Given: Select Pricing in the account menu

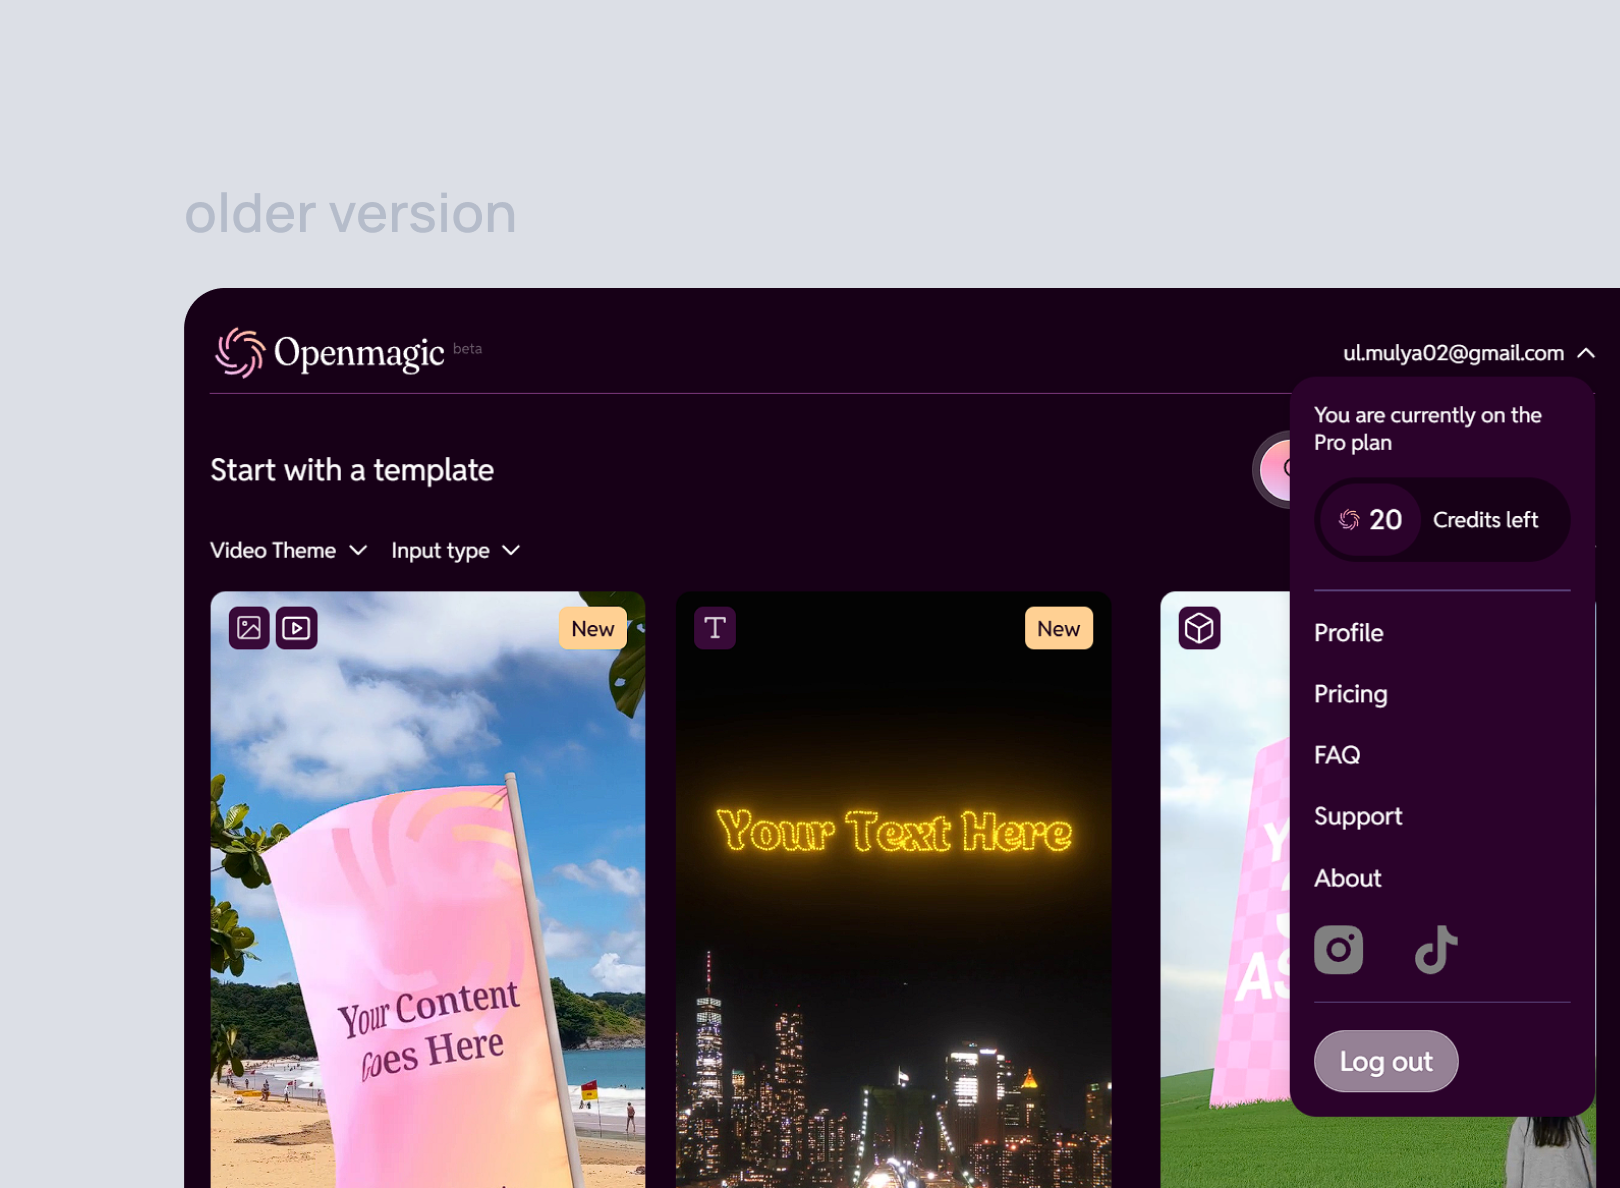Looking at the screenshot, I should click(x=1350, y=694).
